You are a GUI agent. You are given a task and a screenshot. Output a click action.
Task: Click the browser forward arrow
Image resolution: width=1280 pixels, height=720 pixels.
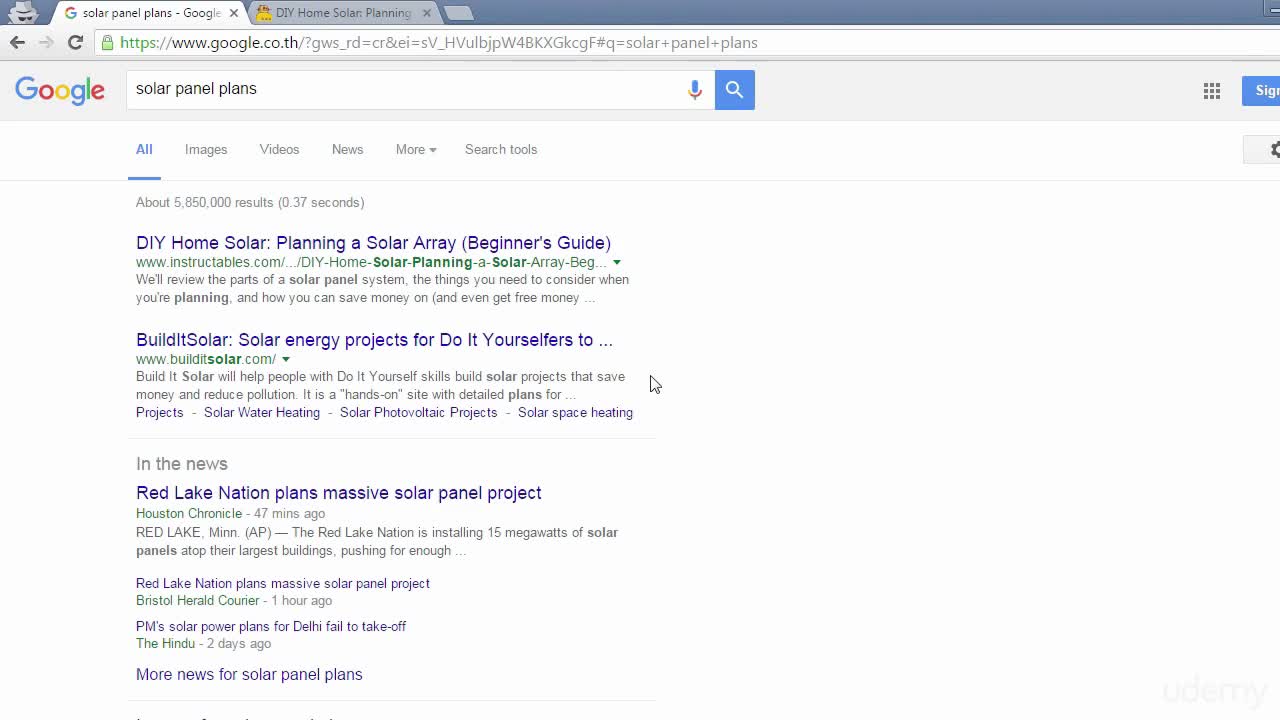46,42
